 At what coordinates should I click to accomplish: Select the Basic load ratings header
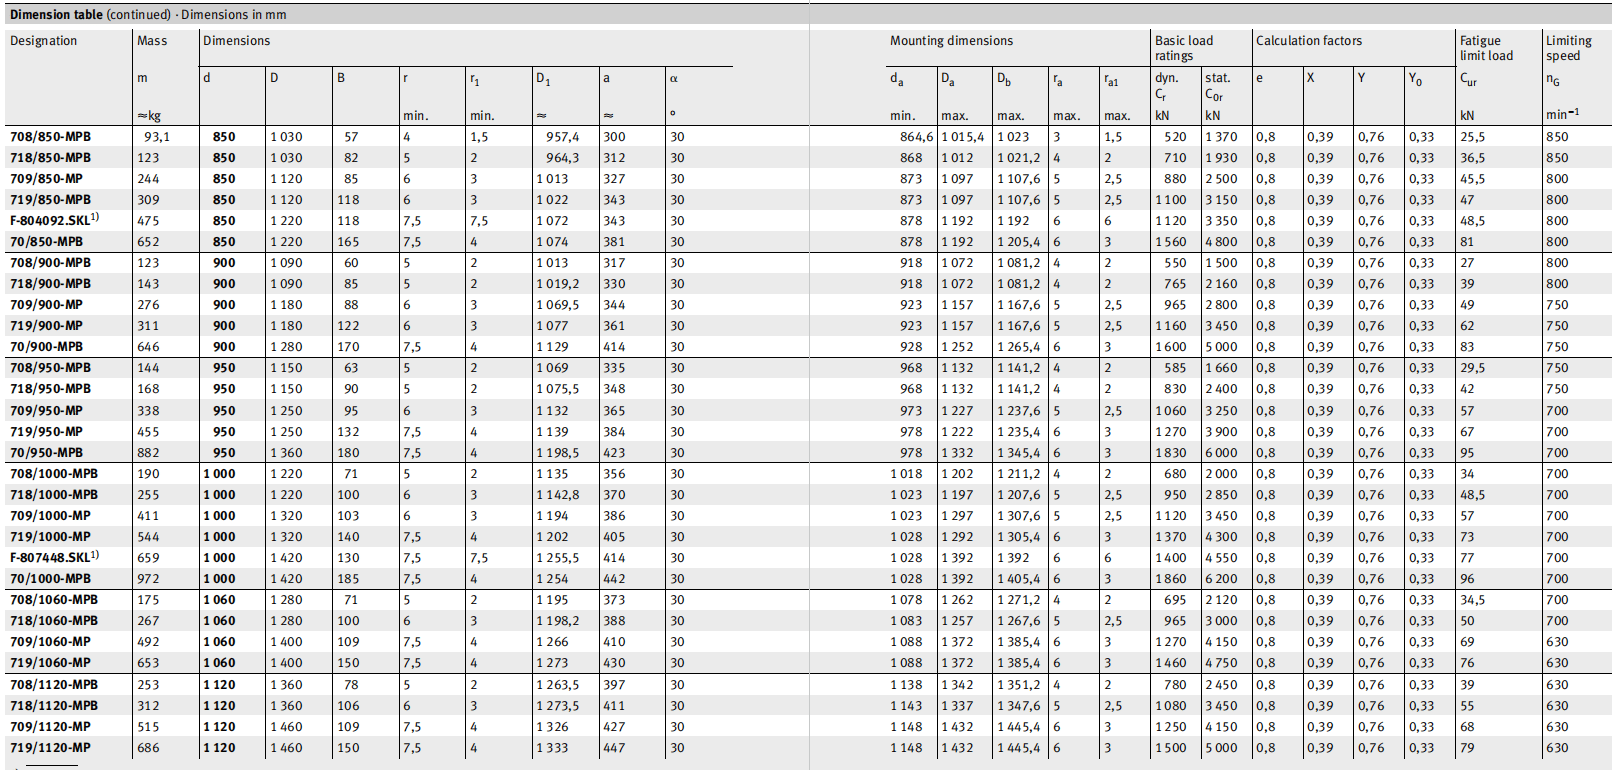click(x=1184, y=48)
